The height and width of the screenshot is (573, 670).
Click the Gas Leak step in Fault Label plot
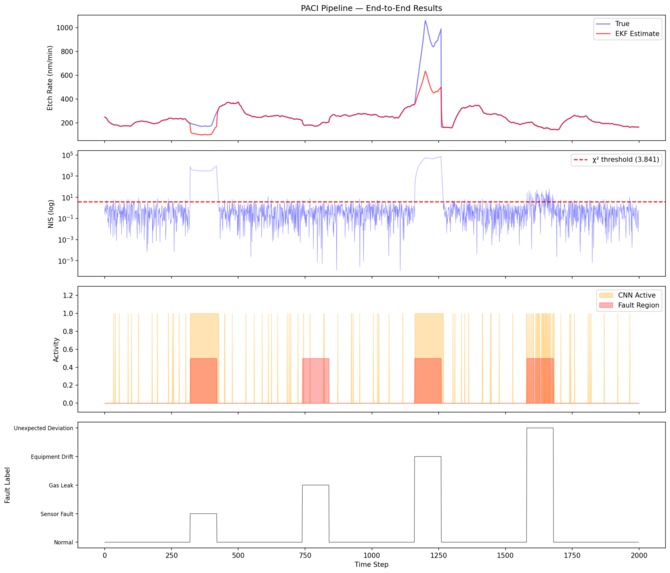tap(316, 485)
